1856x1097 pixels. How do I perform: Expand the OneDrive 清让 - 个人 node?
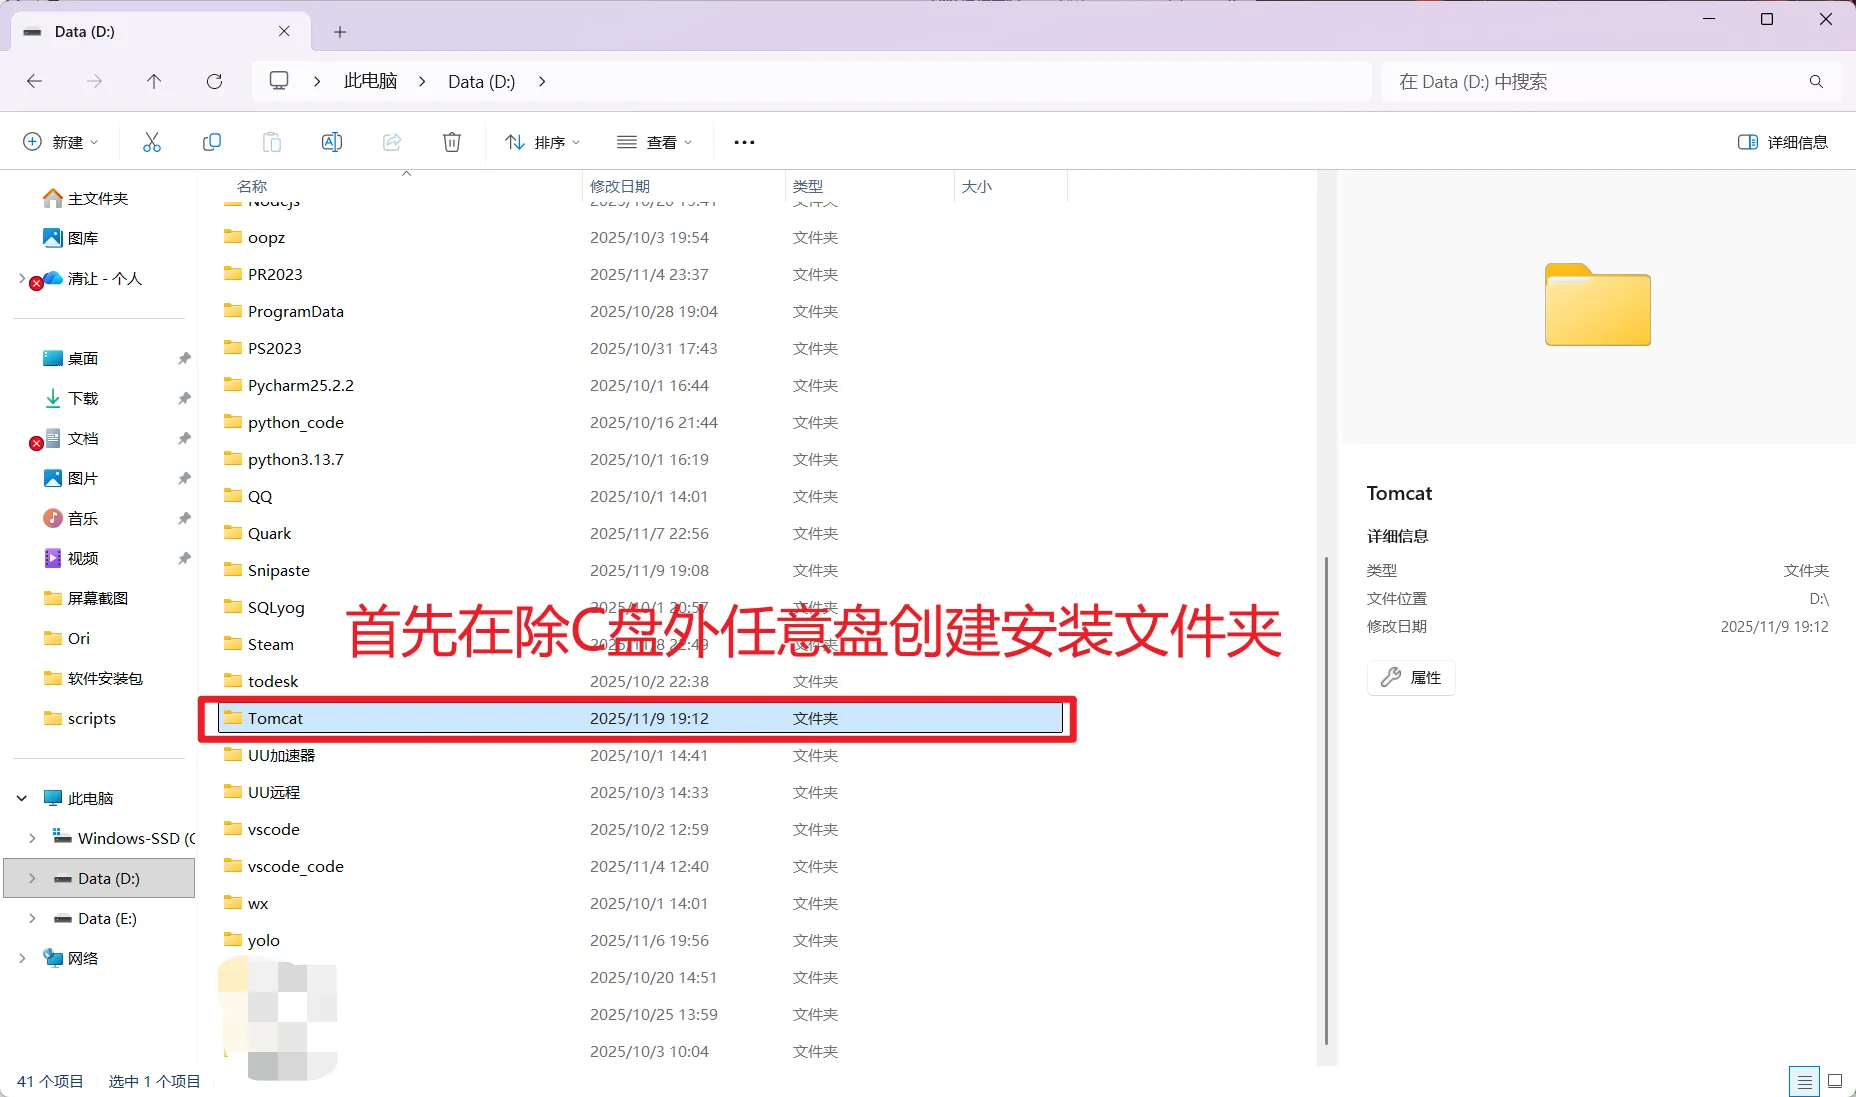(x=22, y=278)
